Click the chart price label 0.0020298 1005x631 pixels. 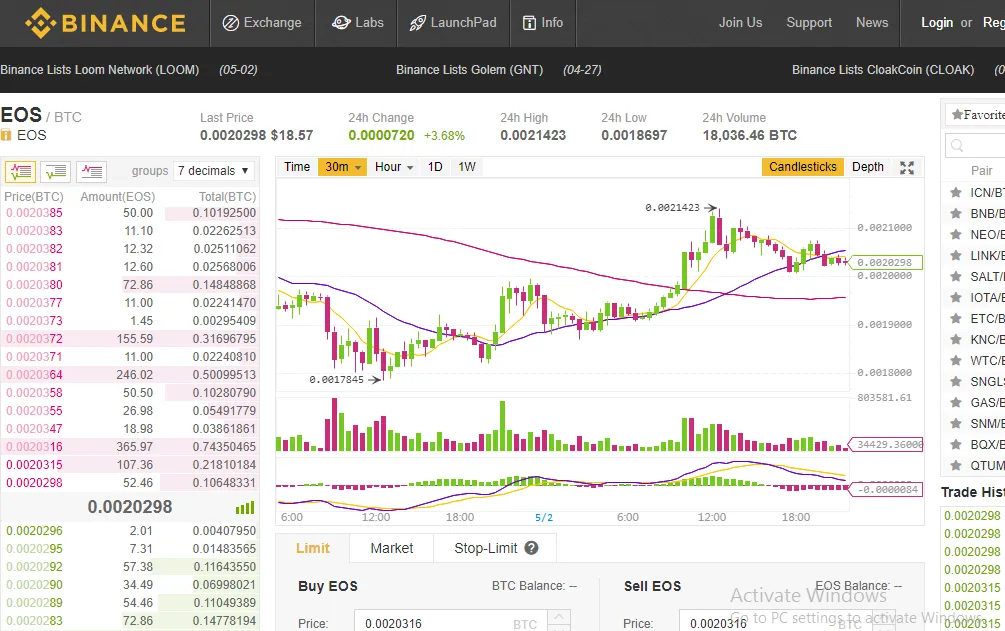pos(885,262)
